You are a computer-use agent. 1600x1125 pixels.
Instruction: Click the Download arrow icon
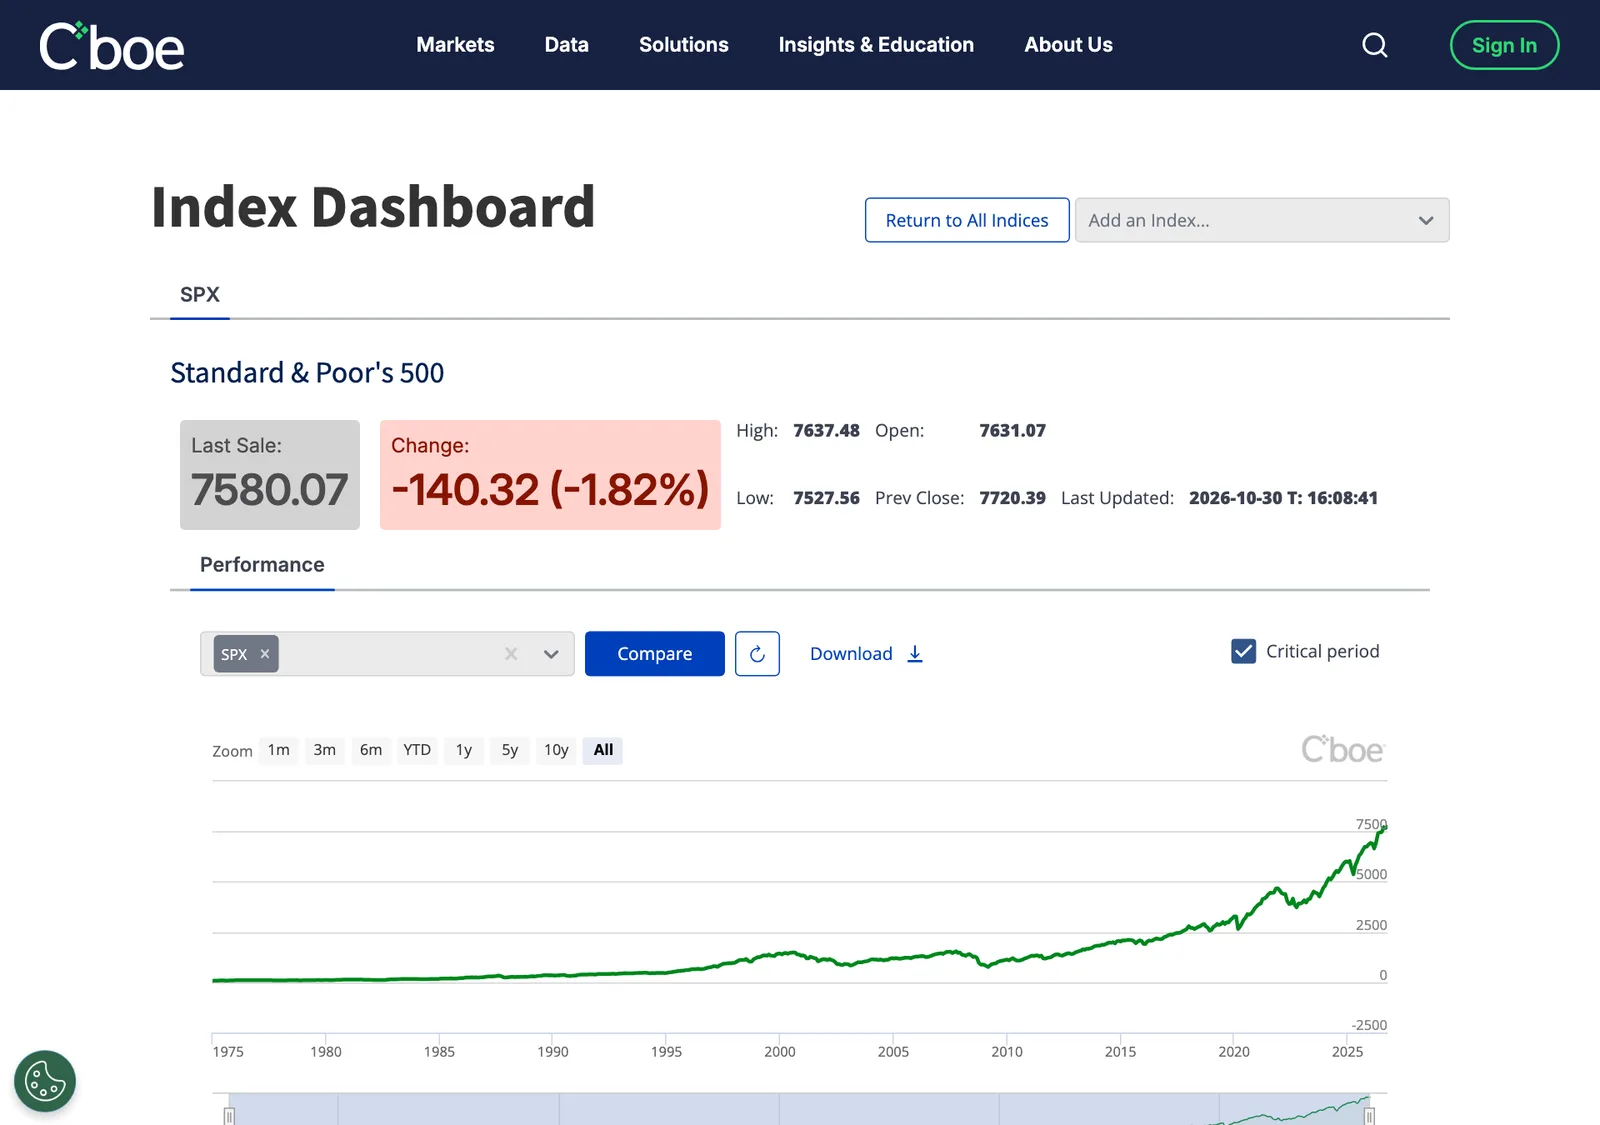click(x=915, y=654)
